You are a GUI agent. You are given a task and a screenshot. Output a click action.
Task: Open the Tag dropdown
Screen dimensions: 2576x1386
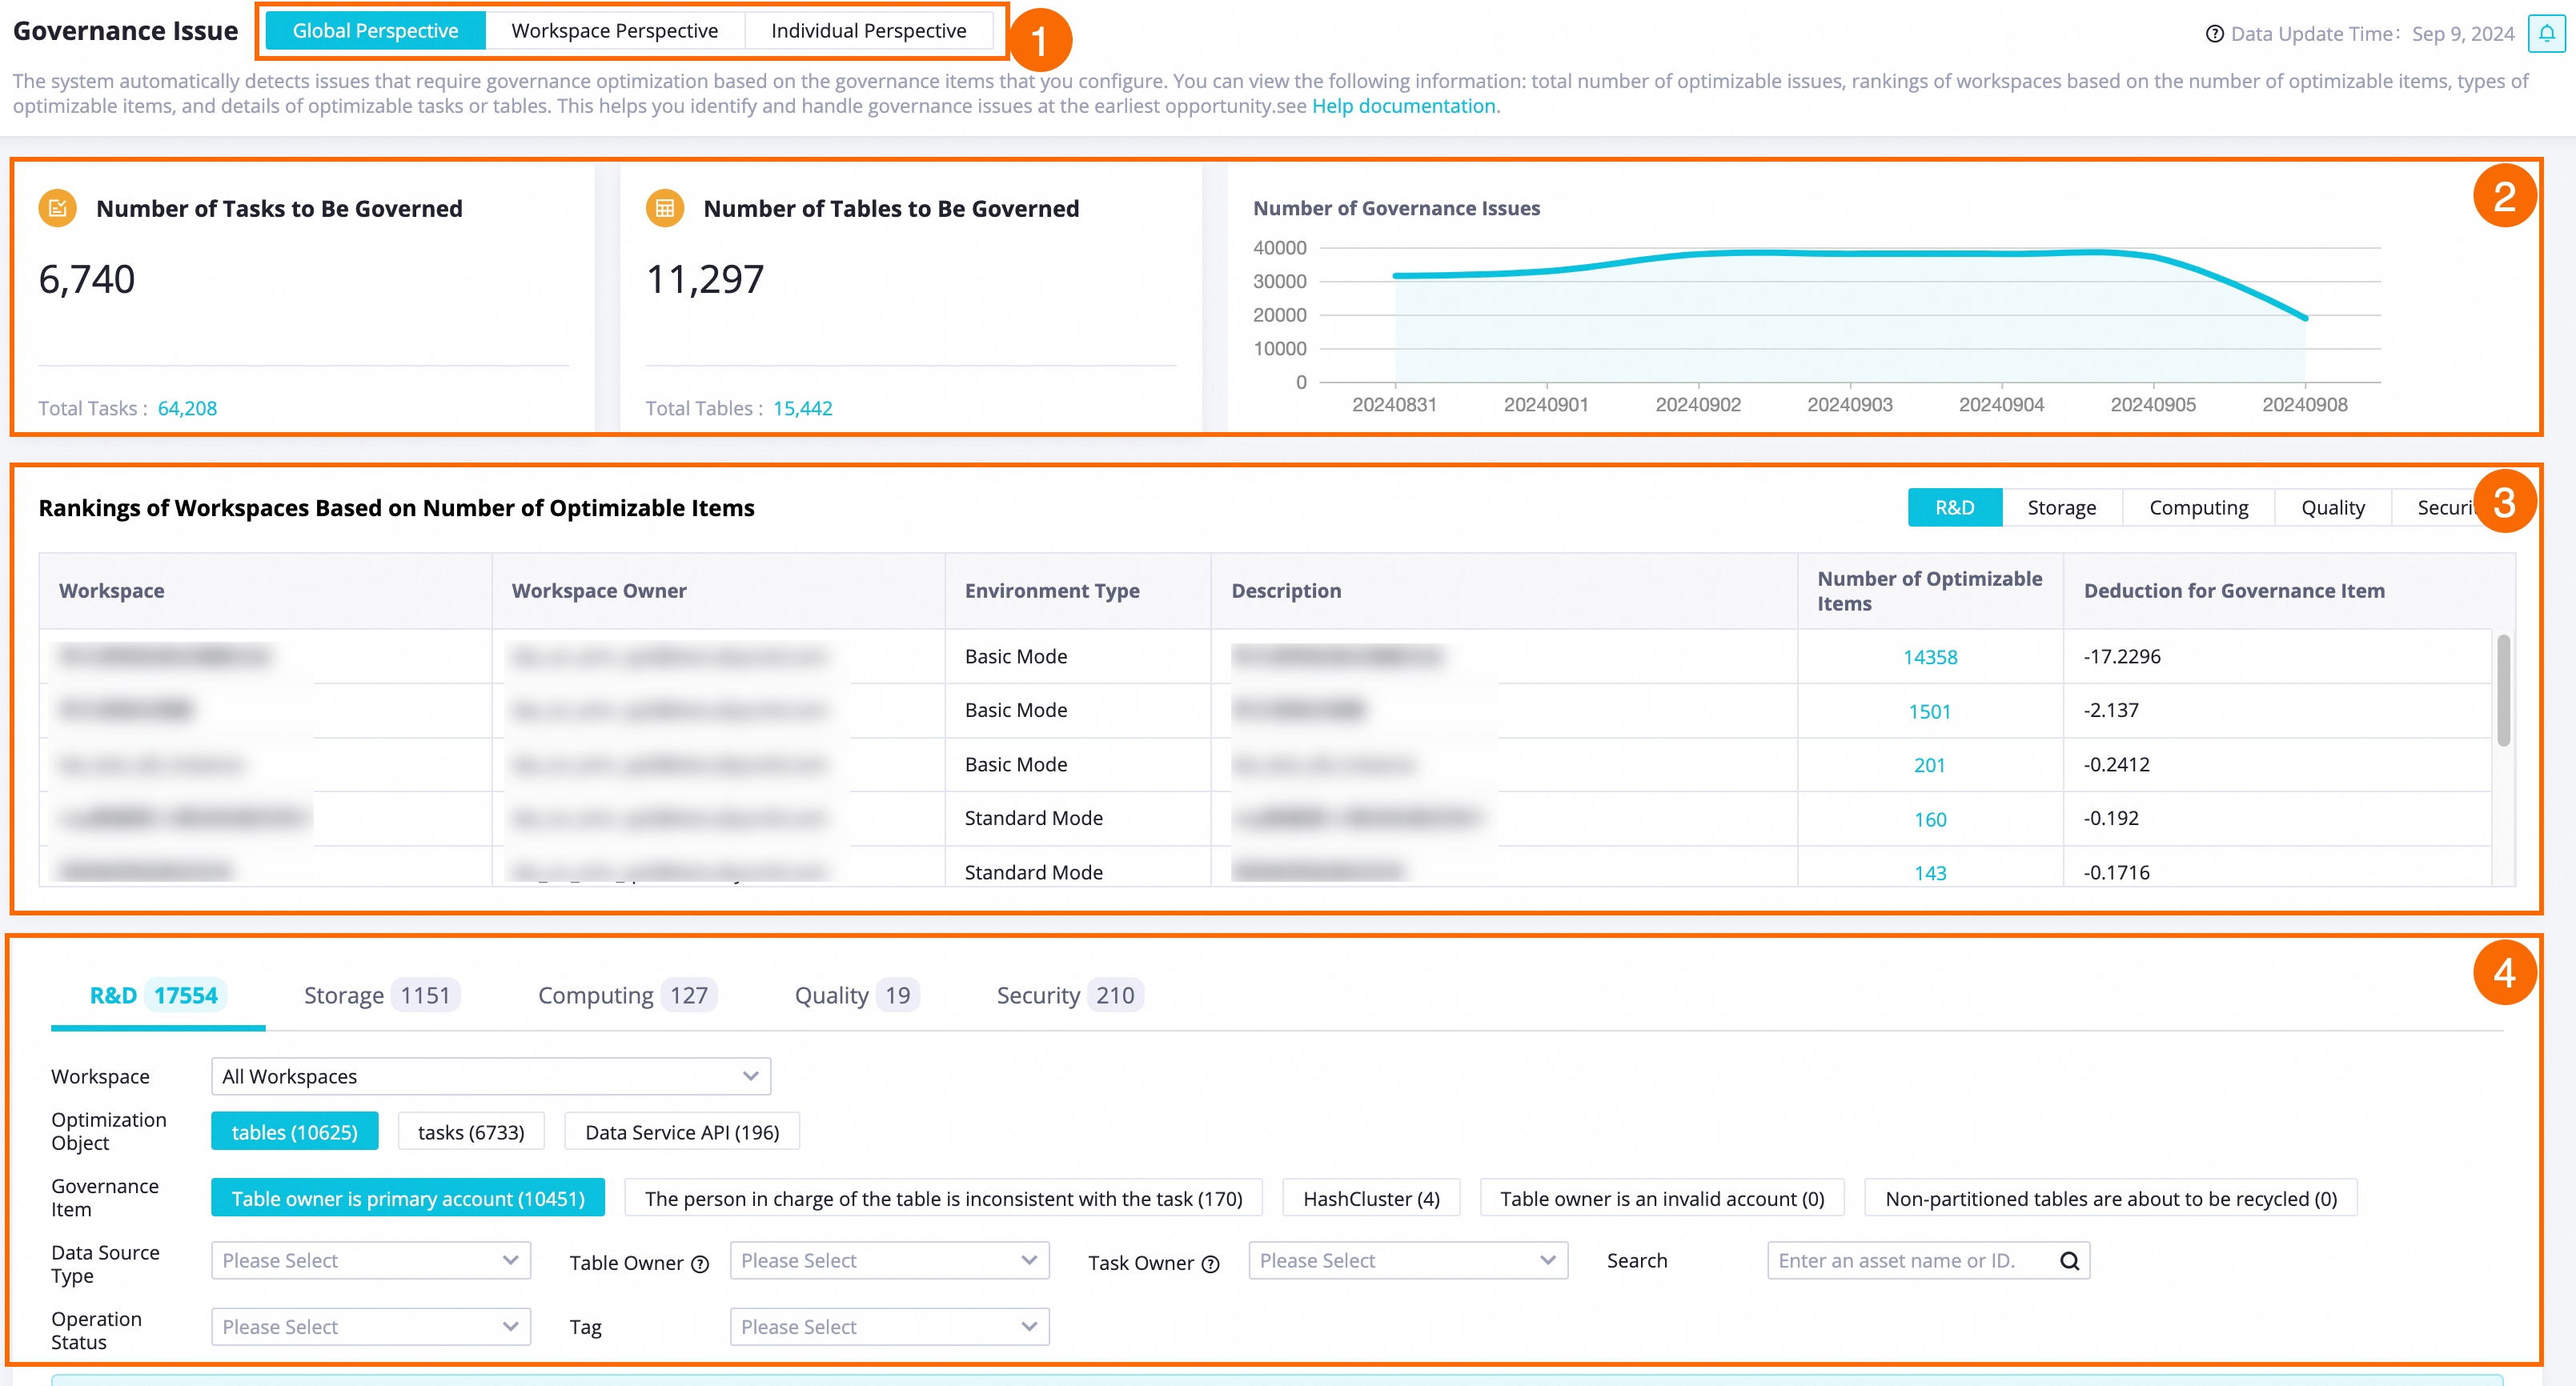click(x=889, y=1327)
